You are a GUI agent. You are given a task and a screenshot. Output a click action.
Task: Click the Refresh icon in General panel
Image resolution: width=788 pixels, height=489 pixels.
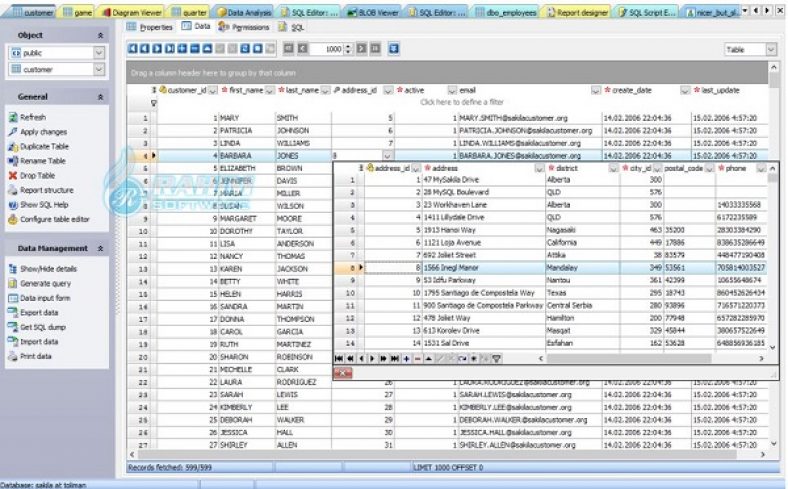click(x=13, y=118)
